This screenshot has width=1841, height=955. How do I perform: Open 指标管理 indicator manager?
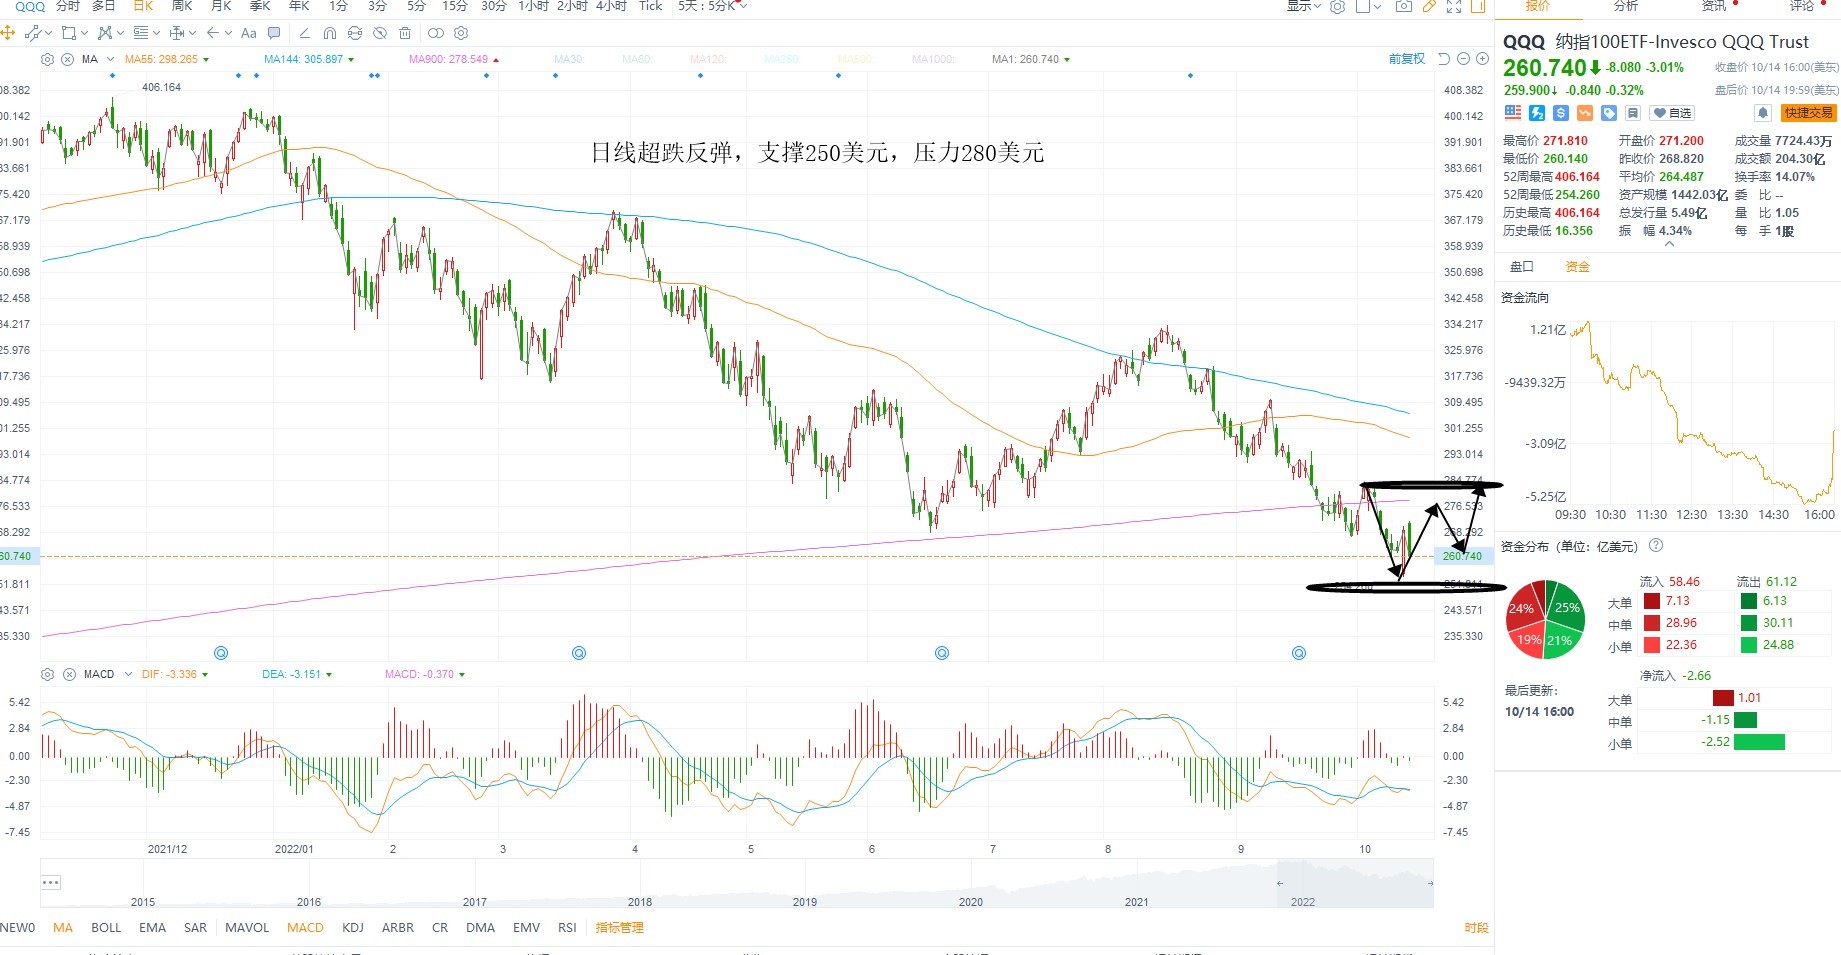[x=619, y=927]
